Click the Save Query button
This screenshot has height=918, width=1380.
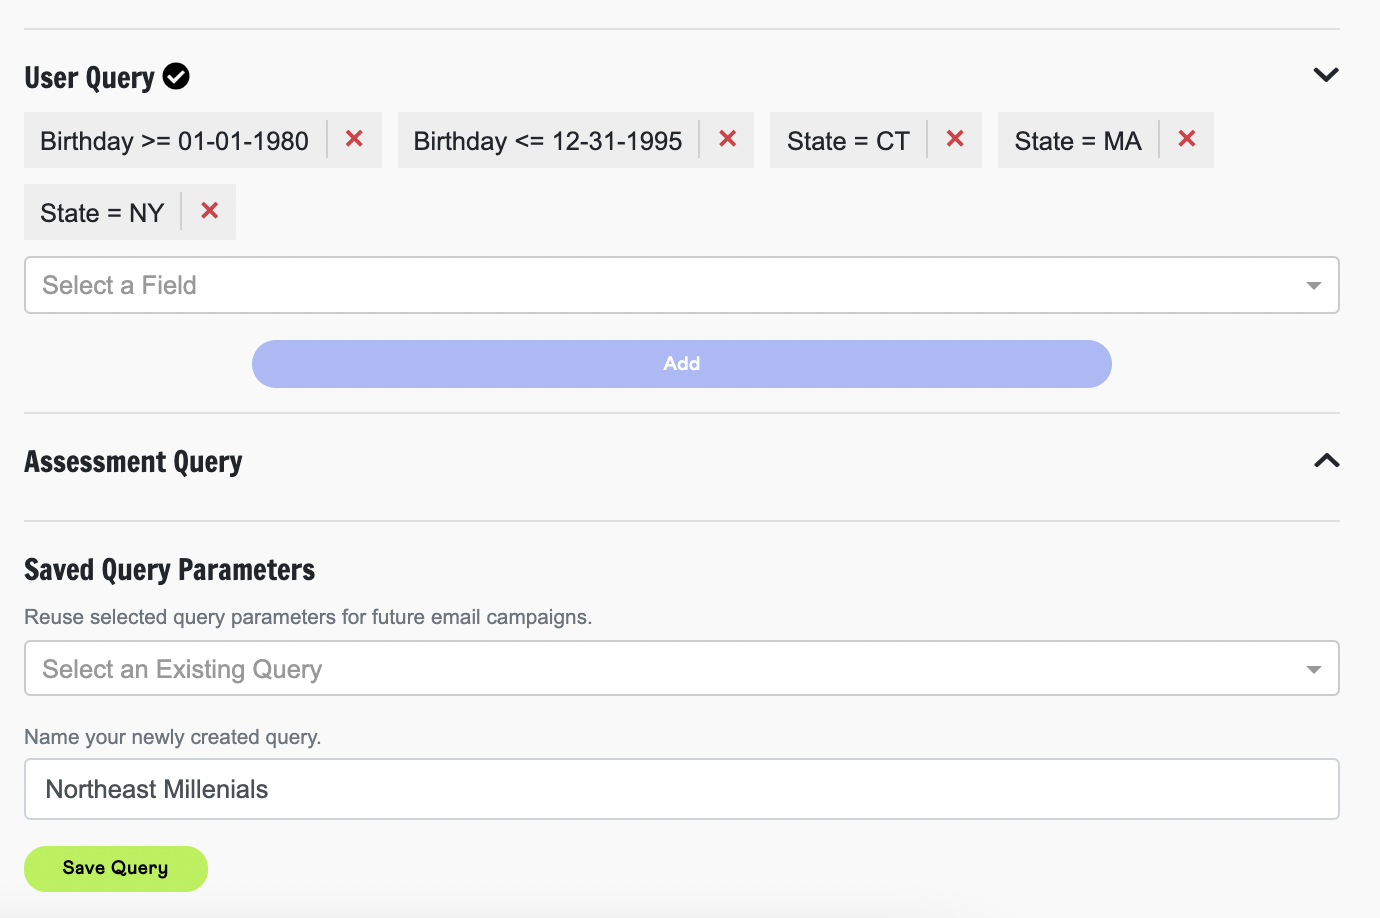pos(115,868)
